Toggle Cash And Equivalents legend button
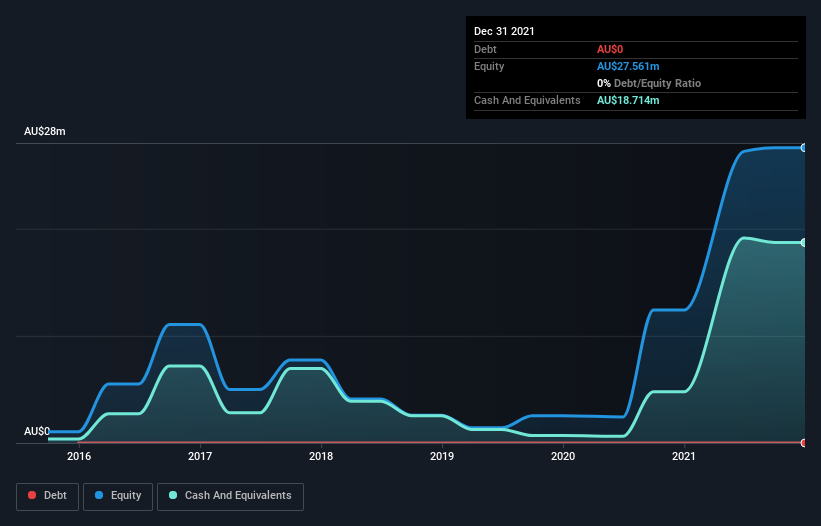 pos(230,496)
